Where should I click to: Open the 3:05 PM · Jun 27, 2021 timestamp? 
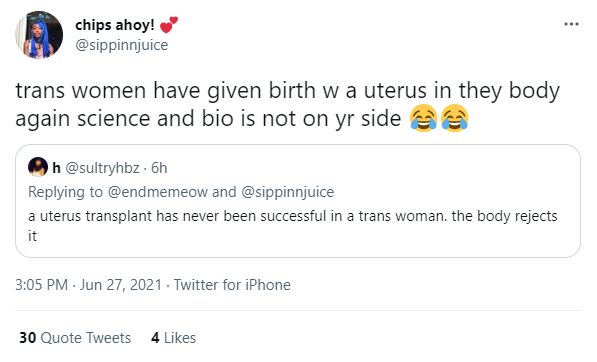click(88, 285)
